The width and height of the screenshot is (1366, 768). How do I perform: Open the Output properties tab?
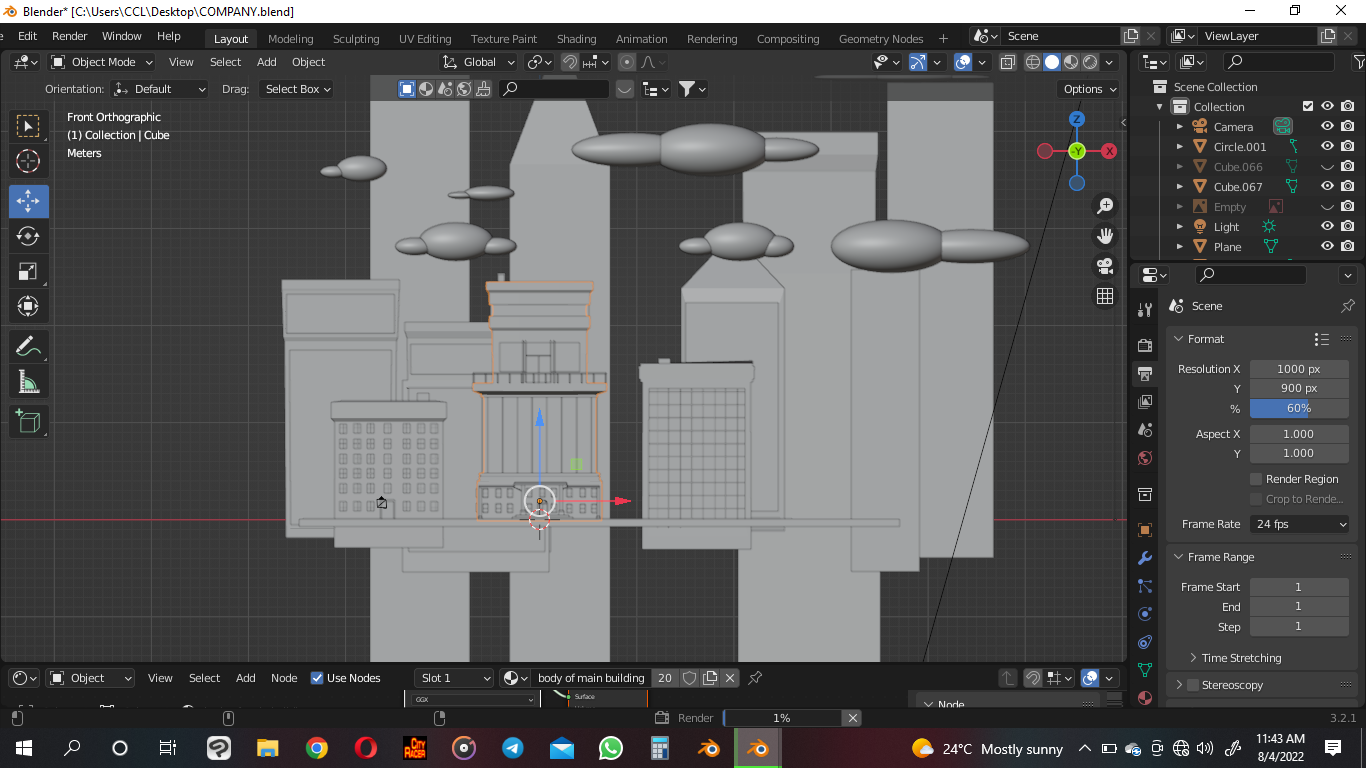tap(1145, 374)
